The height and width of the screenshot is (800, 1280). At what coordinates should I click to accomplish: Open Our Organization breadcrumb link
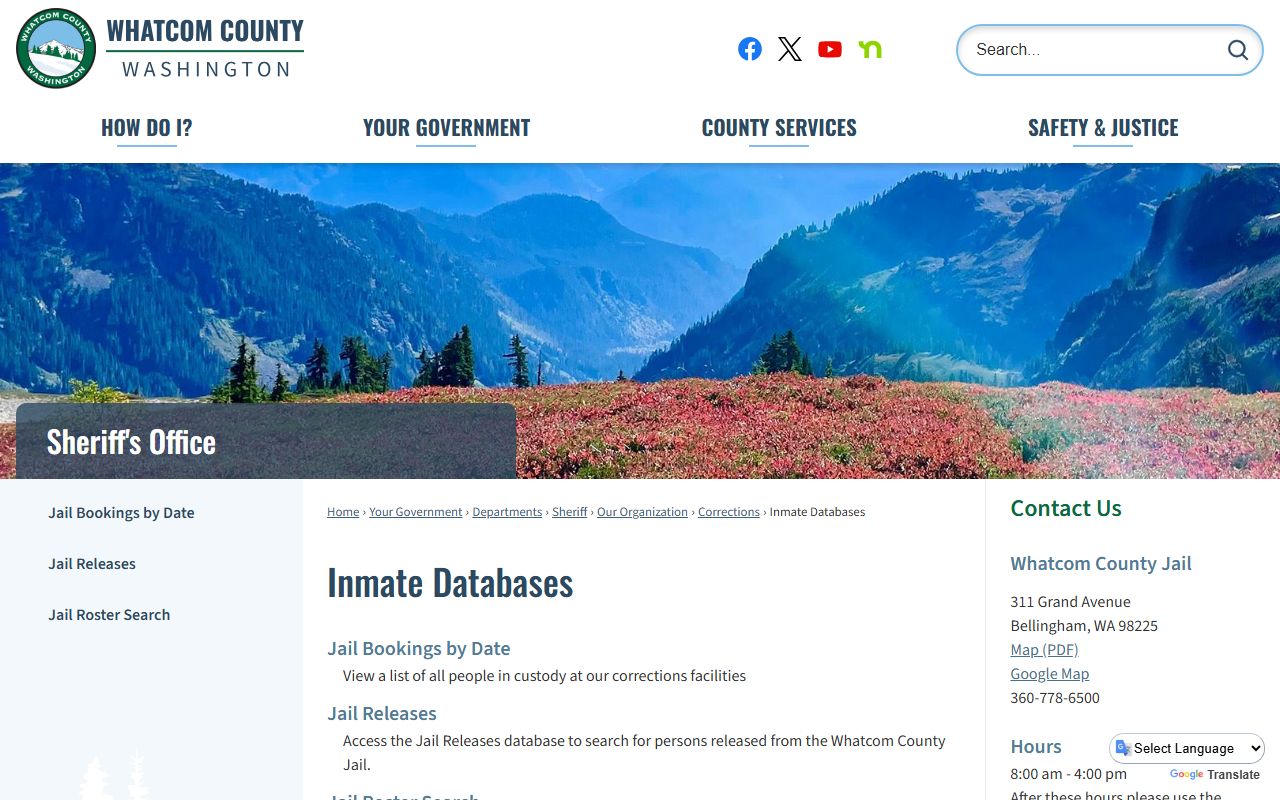click(642, 512)
